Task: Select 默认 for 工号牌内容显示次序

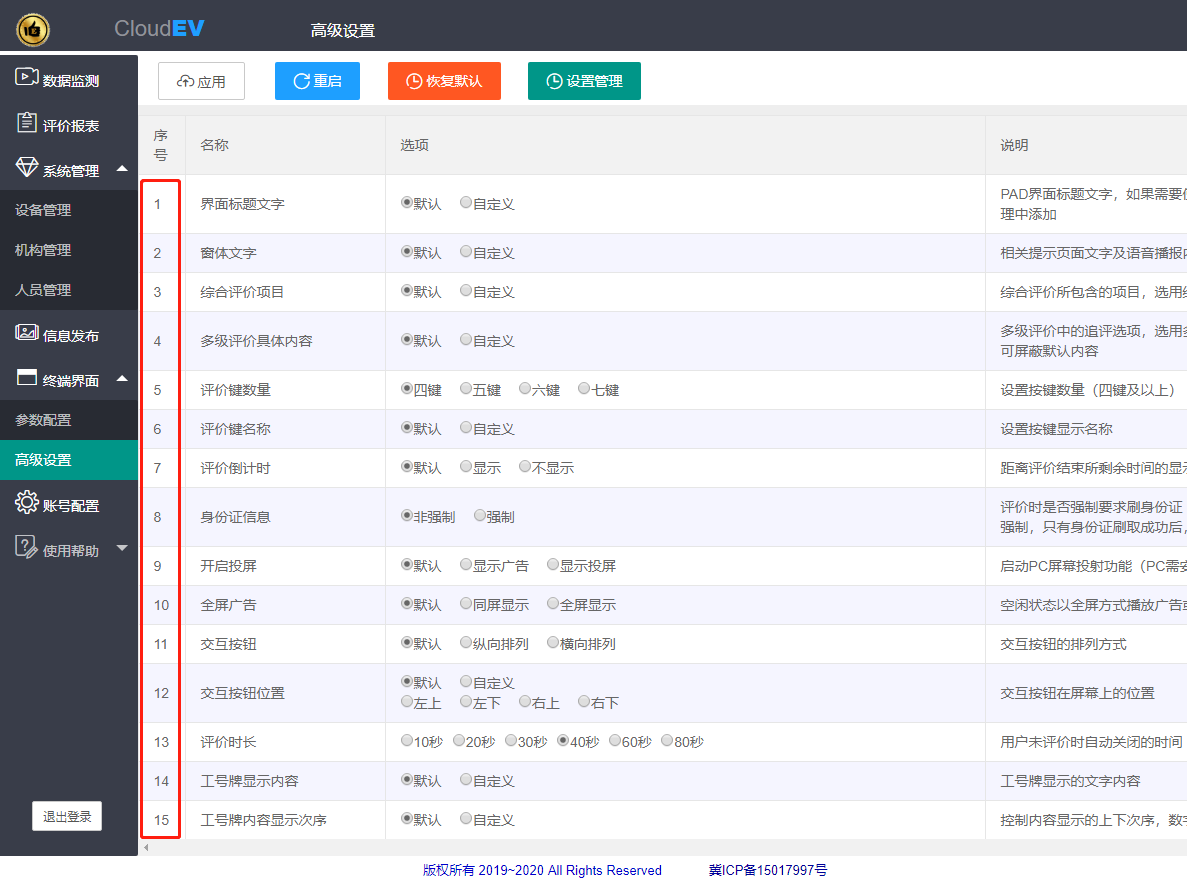Action: pos(407,818)
